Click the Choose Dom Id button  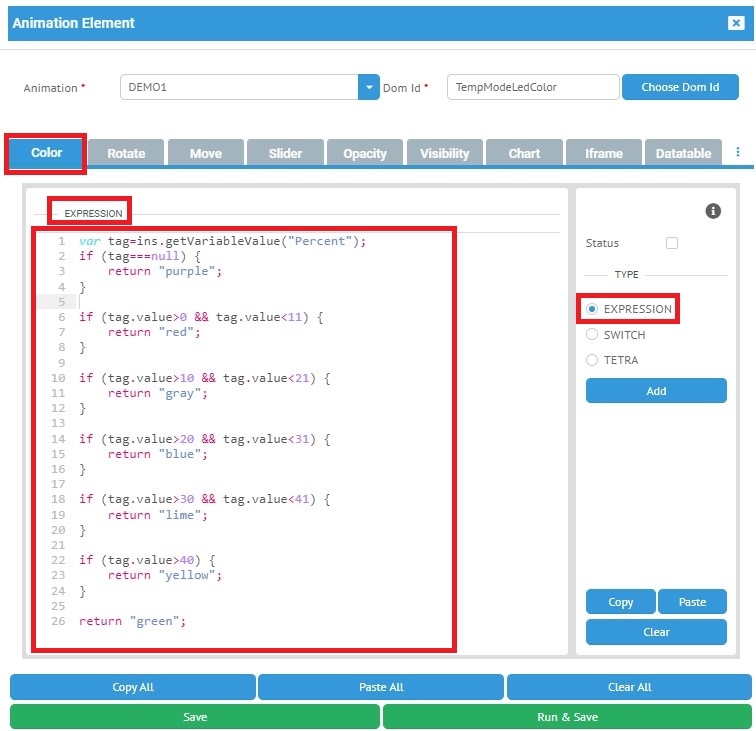[680, 87]
